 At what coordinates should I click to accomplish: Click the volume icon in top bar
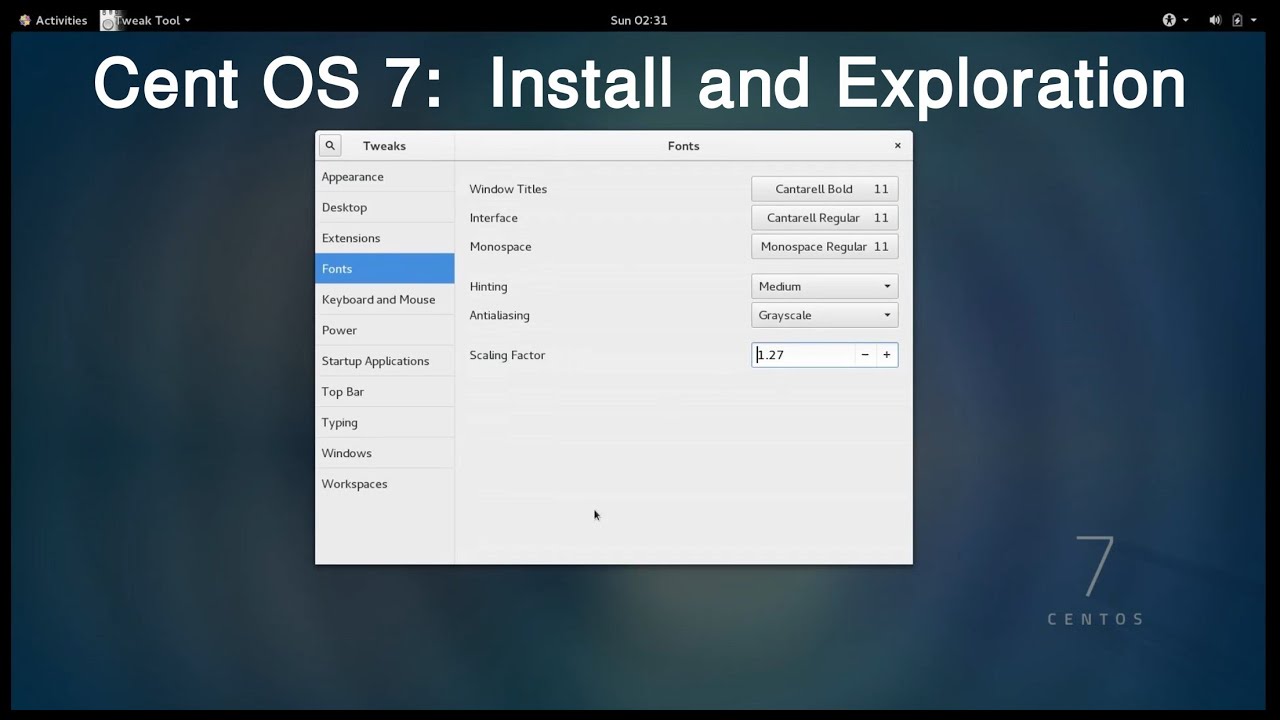tap(1215, 20)
